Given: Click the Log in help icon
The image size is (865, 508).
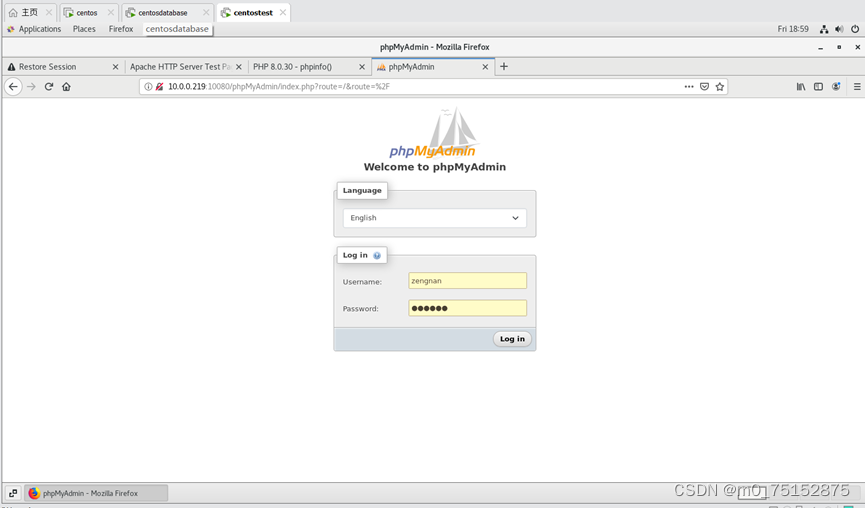Looking at the screenshot, I should point(377,255).
